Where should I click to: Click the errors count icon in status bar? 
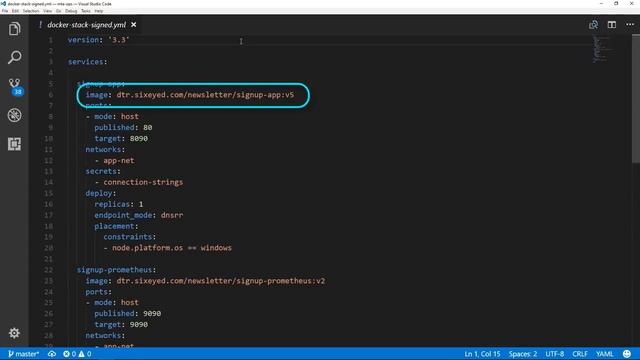[x=69, y=354]
